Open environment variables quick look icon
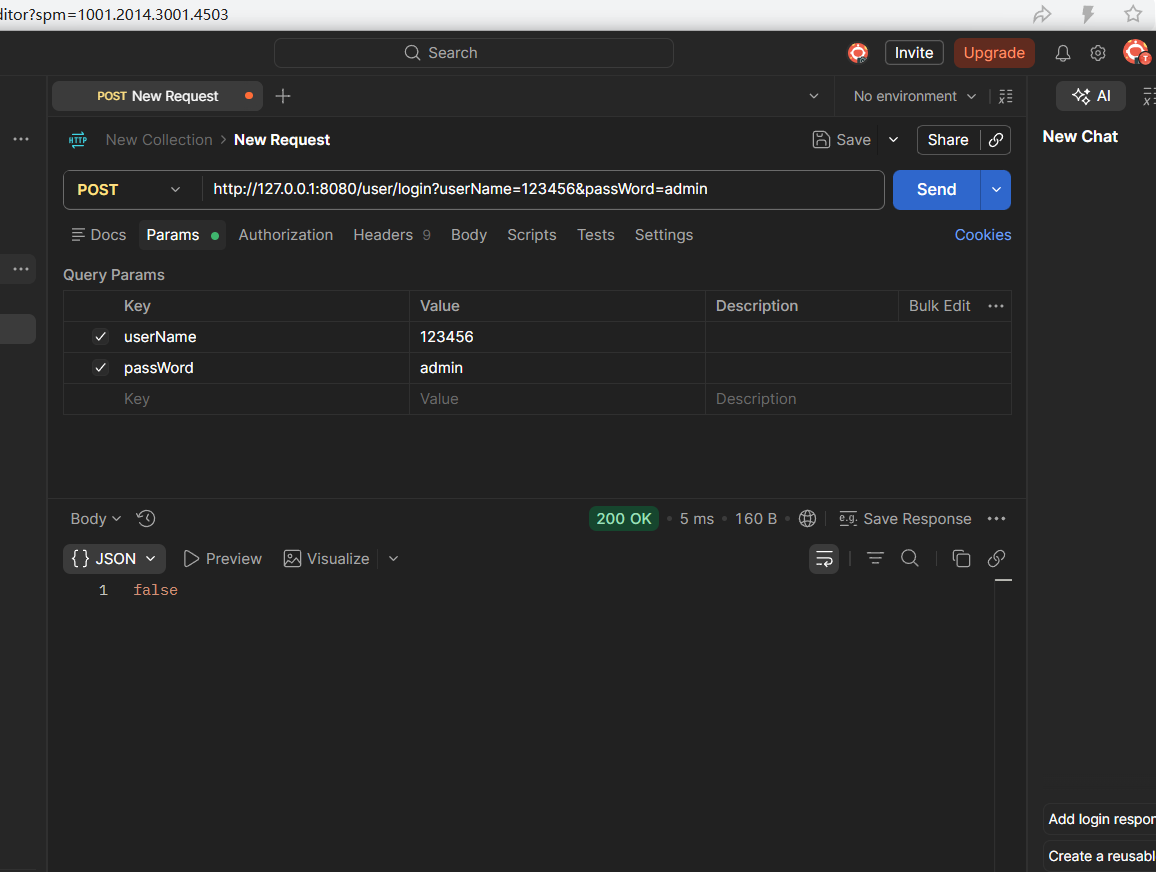 [x=1006, y=97]
